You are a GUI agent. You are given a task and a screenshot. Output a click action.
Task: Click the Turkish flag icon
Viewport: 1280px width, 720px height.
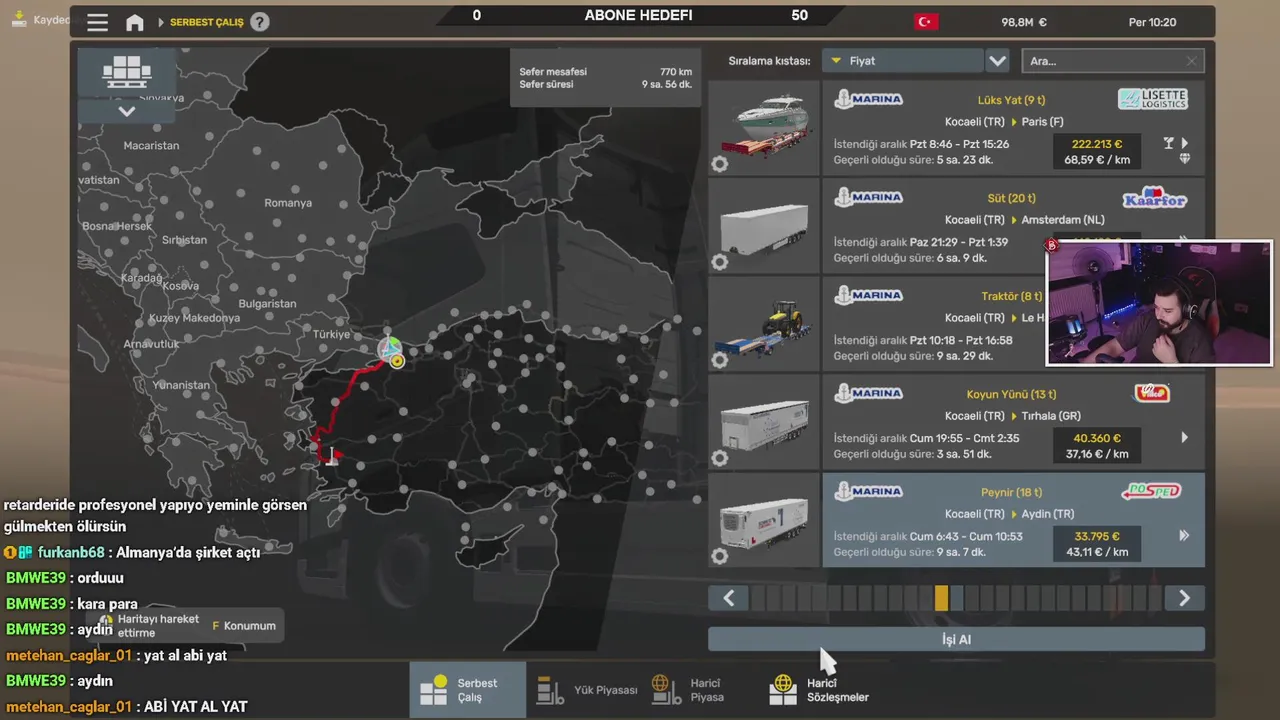[926, 22]
